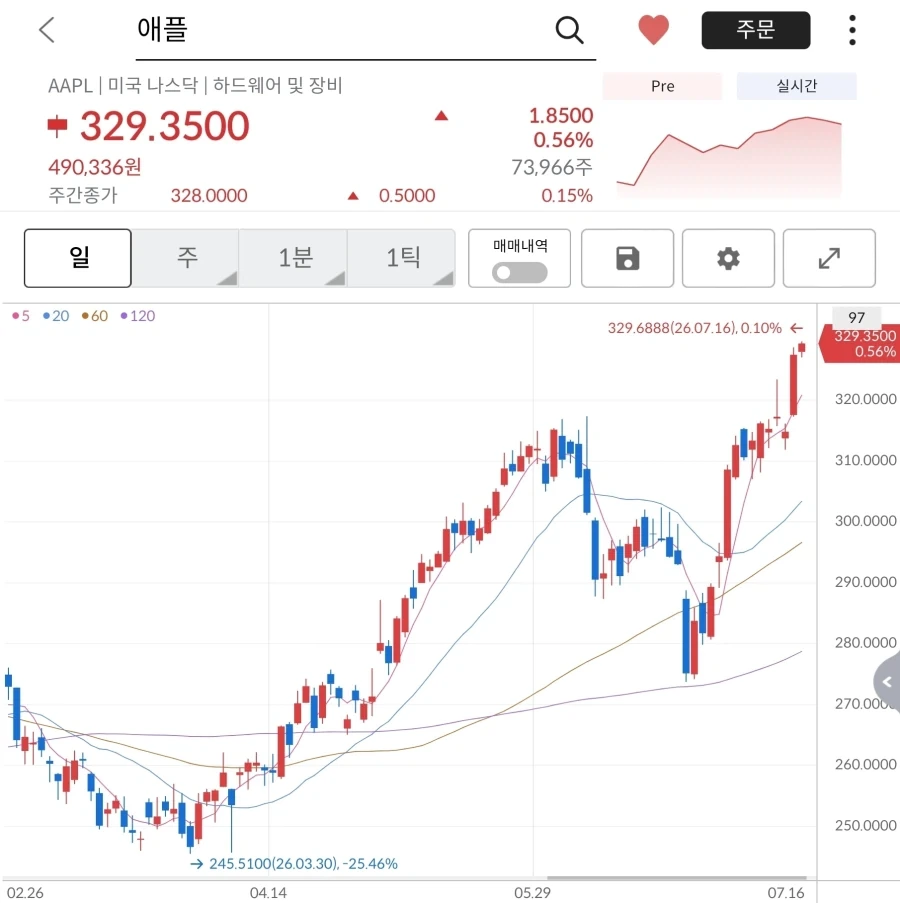Select the 실시간 realtime button
This screenshot has width=900, height=903.
click(x=796, y=86)
